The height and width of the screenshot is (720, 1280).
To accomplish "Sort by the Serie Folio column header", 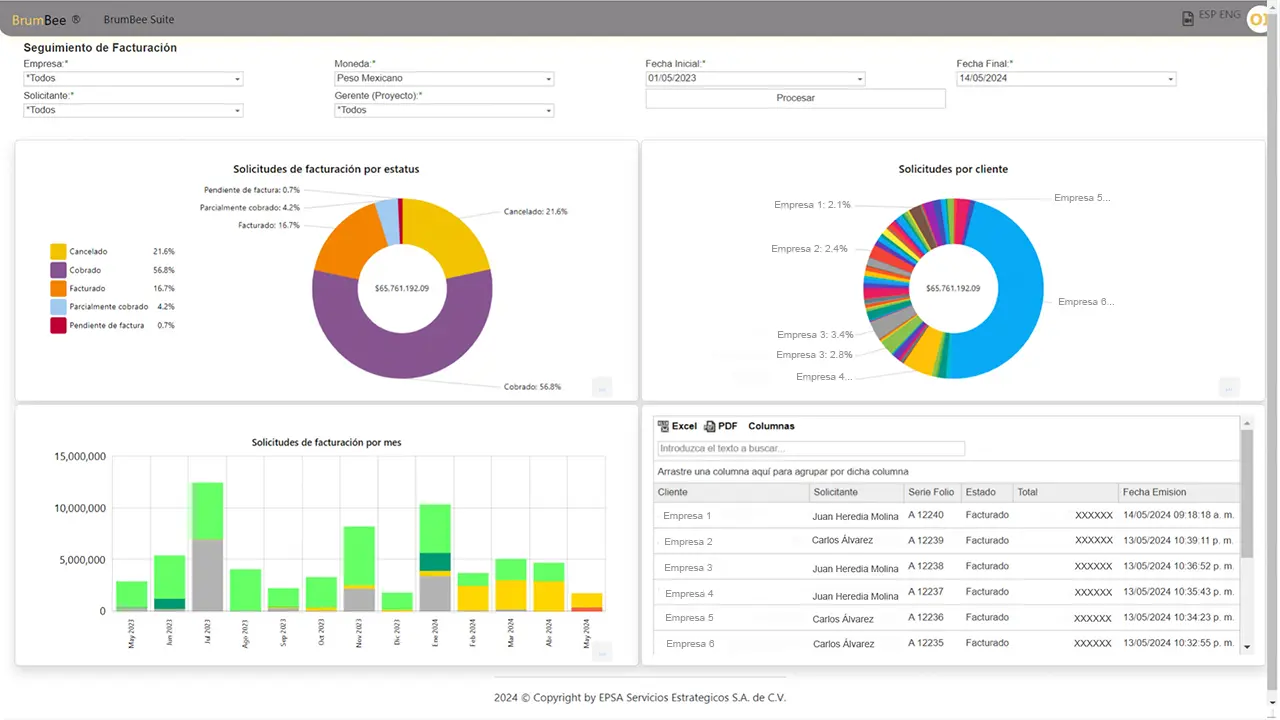I will pos(932,492).
